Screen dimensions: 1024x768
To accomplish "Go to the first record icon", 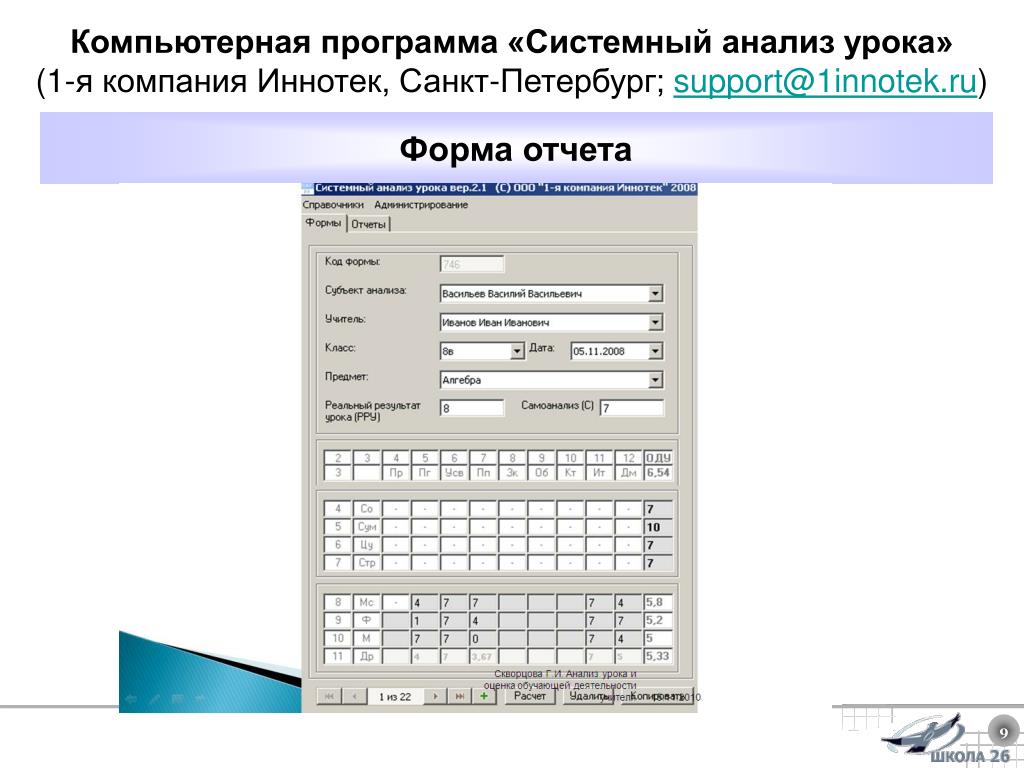I will (329, 696).
